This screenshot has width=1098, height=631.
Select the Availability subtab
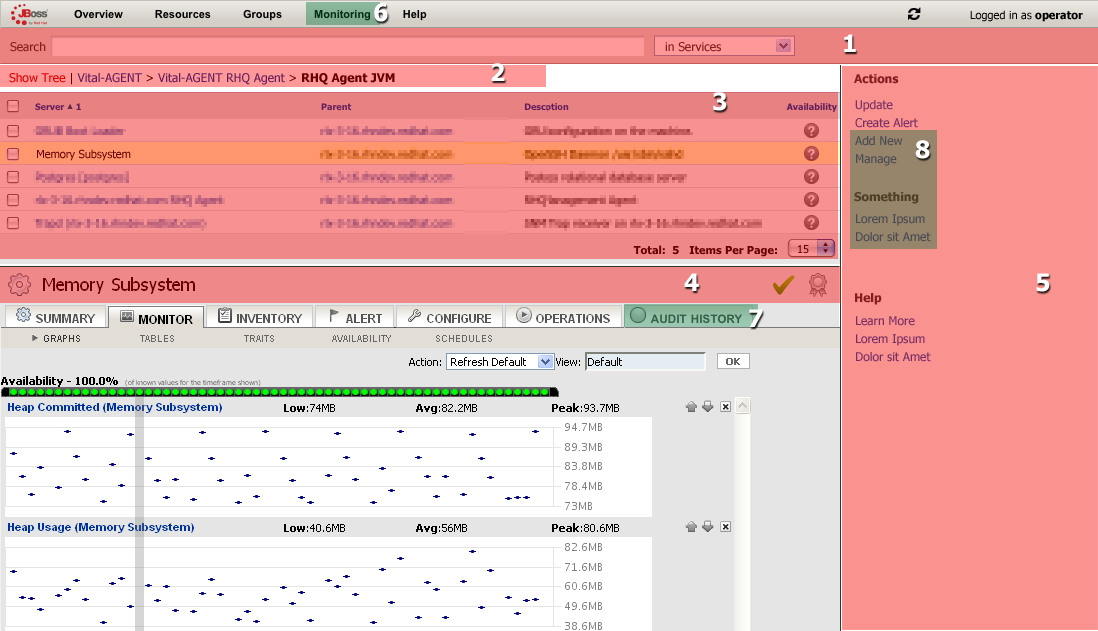(361, 339)
